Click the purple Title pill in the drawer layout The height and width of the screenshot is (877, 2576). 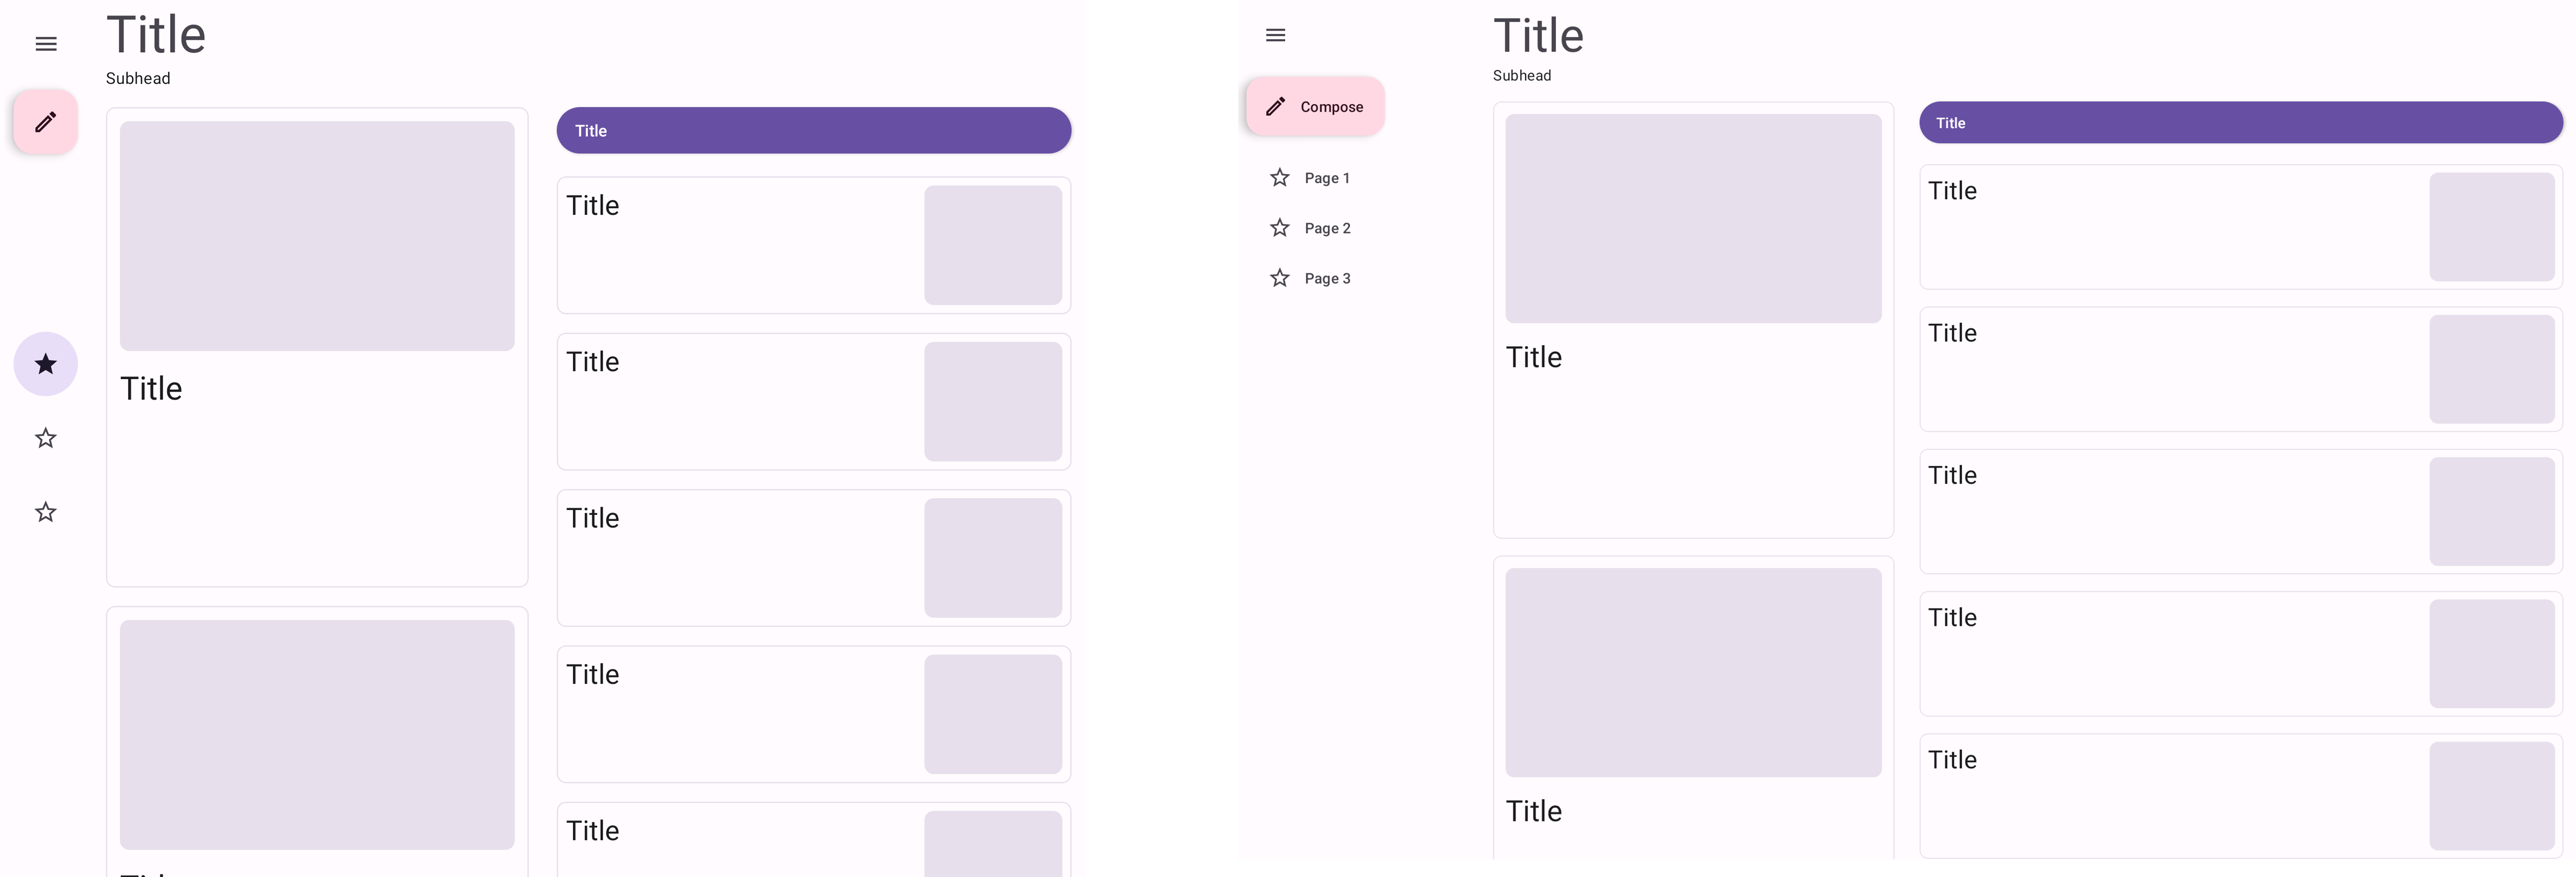(x=2240, y=123)
